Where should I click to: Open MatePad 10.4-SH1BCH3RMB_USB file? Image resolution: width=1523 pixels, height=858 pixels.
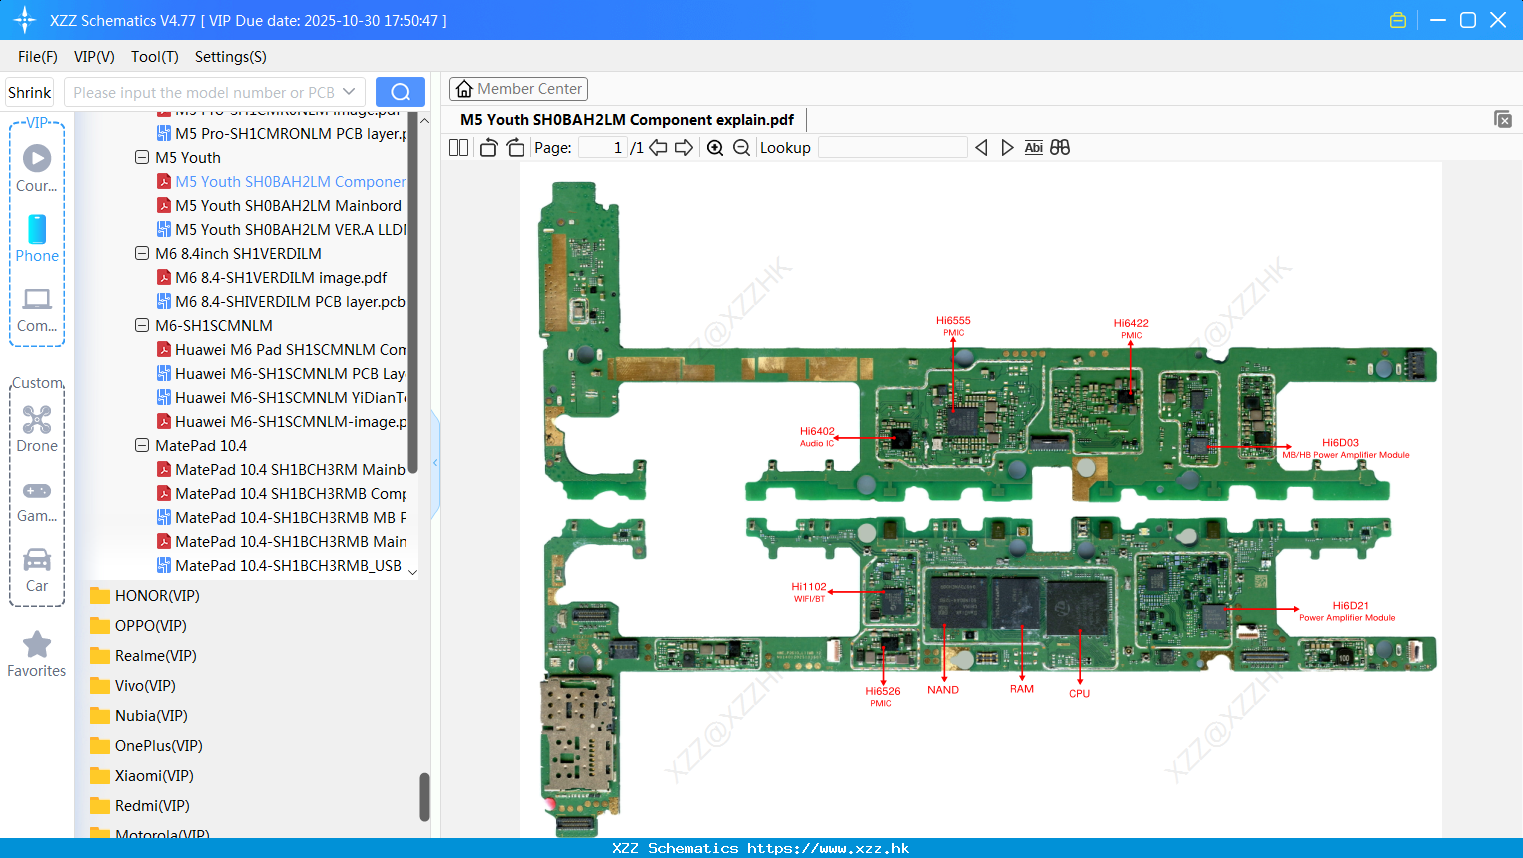point(280,565)
